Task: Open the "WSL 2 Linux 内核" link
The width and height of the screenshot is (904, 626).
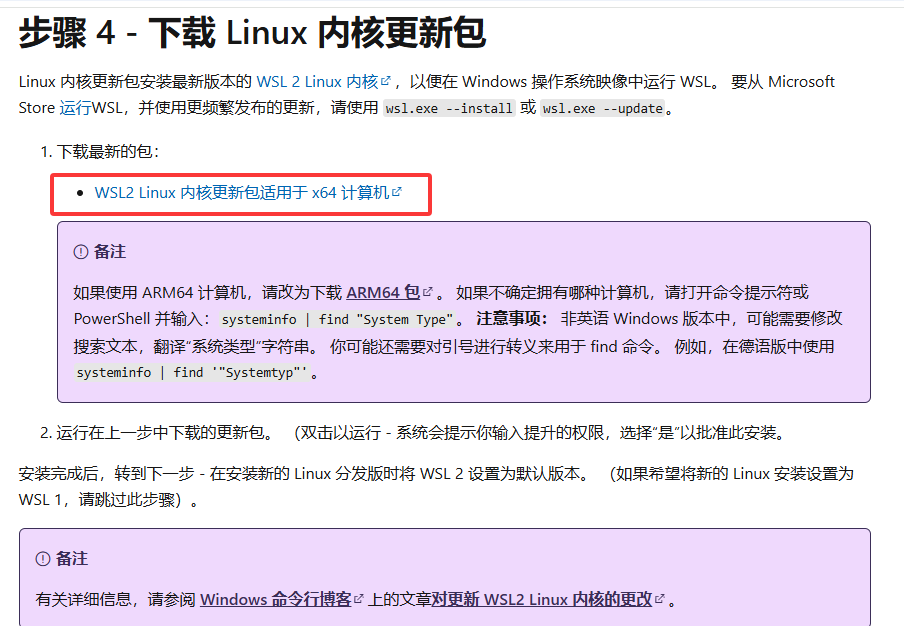Action: 317,82
